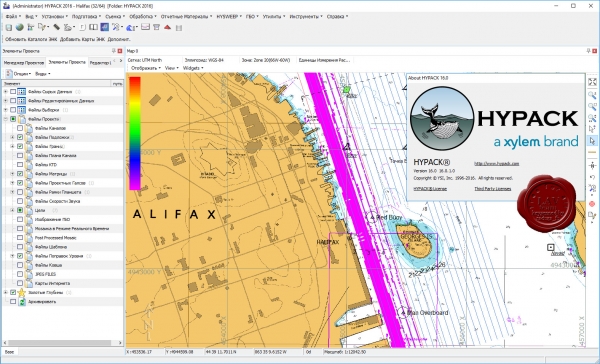Viewport: 600px width, 364px height.
Task: Expand the Файлы Редактированных Данных node
Action: tap(6, 101)
